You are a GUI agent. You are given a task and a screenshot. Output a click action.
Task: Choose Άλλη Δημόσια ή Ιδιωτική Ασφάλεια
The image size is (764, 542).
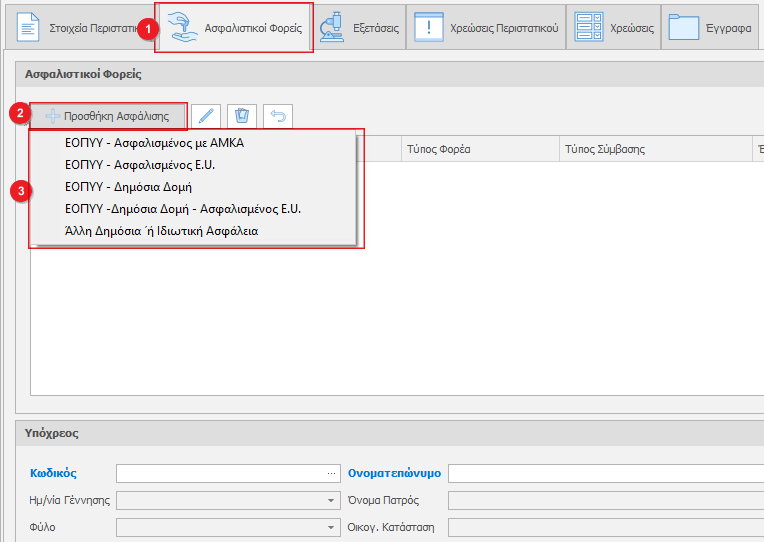point(161,231)
